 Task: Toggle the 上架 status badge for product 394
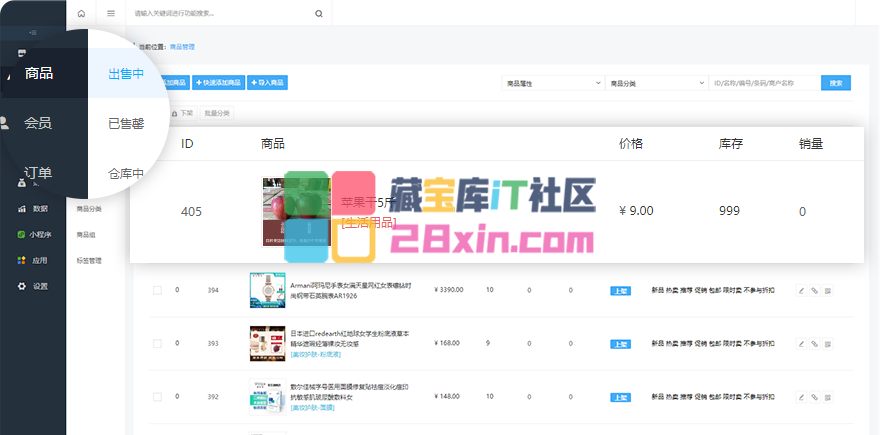tap(620, 291)
